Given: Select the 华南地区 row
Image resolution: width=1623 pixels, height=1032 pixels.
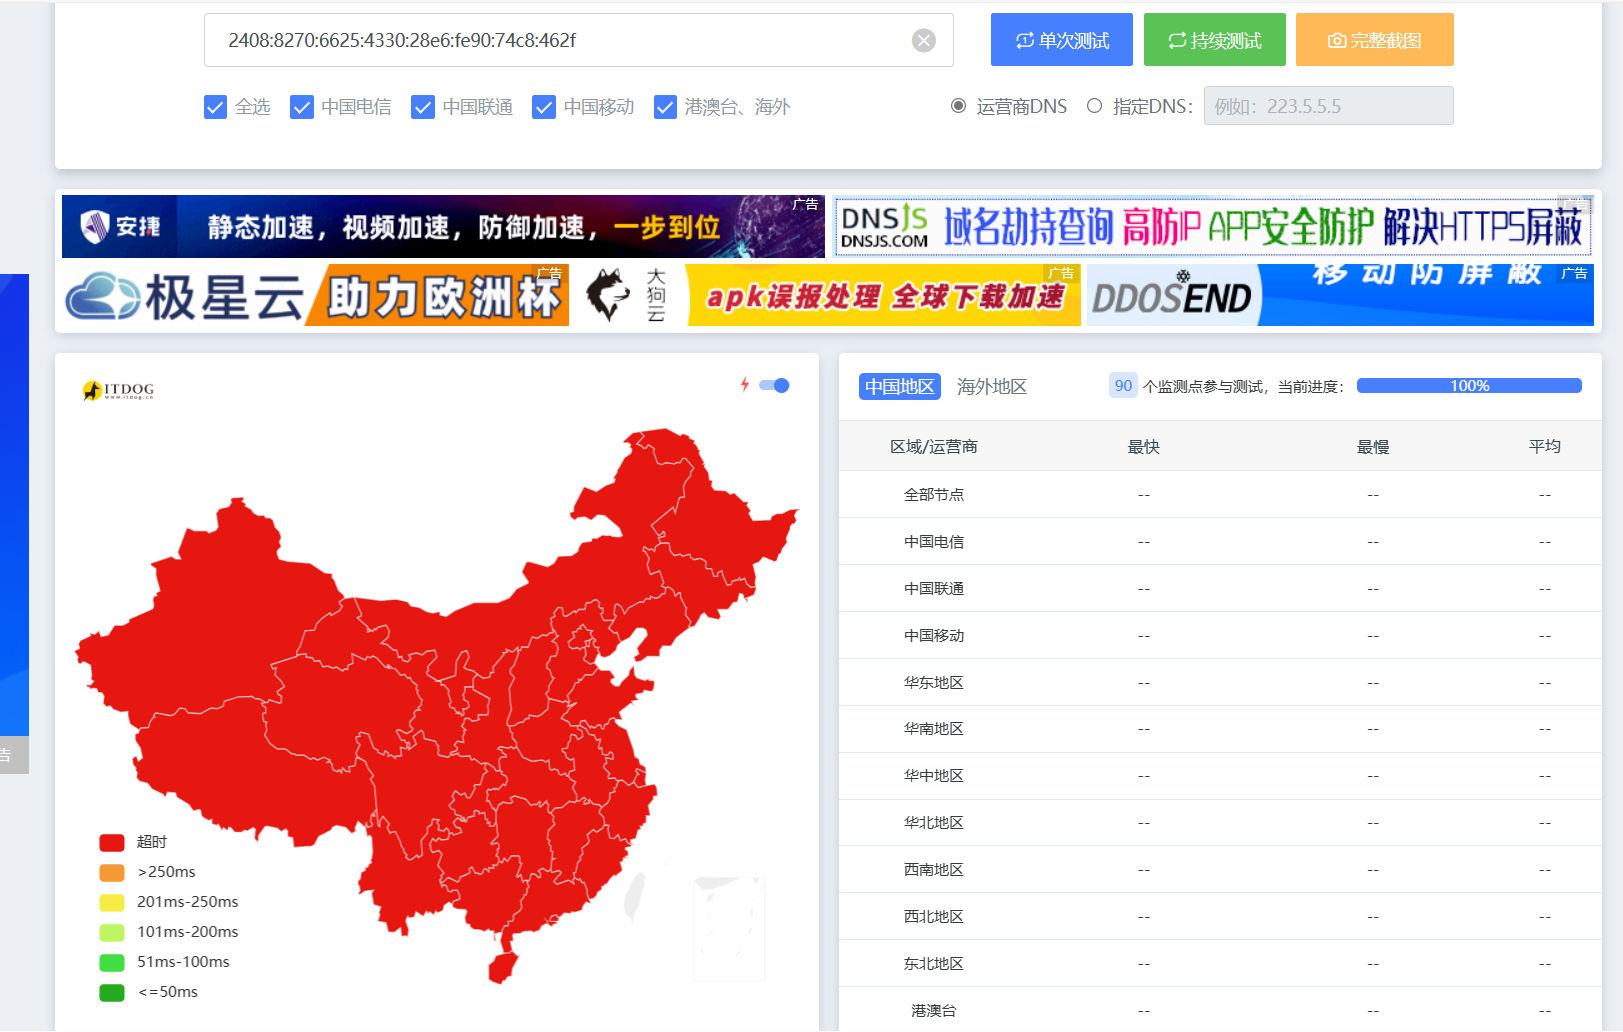Looking at the screenshot, I should coord(1220,729).
